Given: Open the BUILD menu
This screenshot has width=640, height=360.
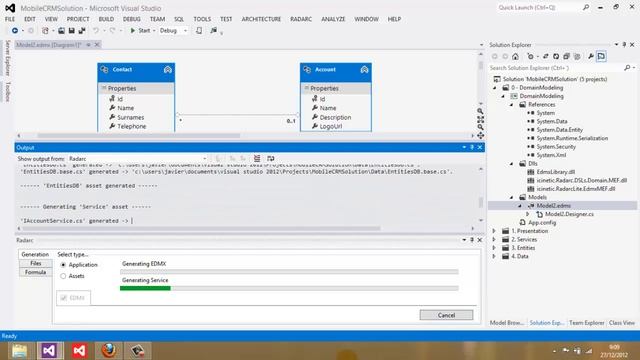Looking at the screenshot, I should (x=106, y=19).
